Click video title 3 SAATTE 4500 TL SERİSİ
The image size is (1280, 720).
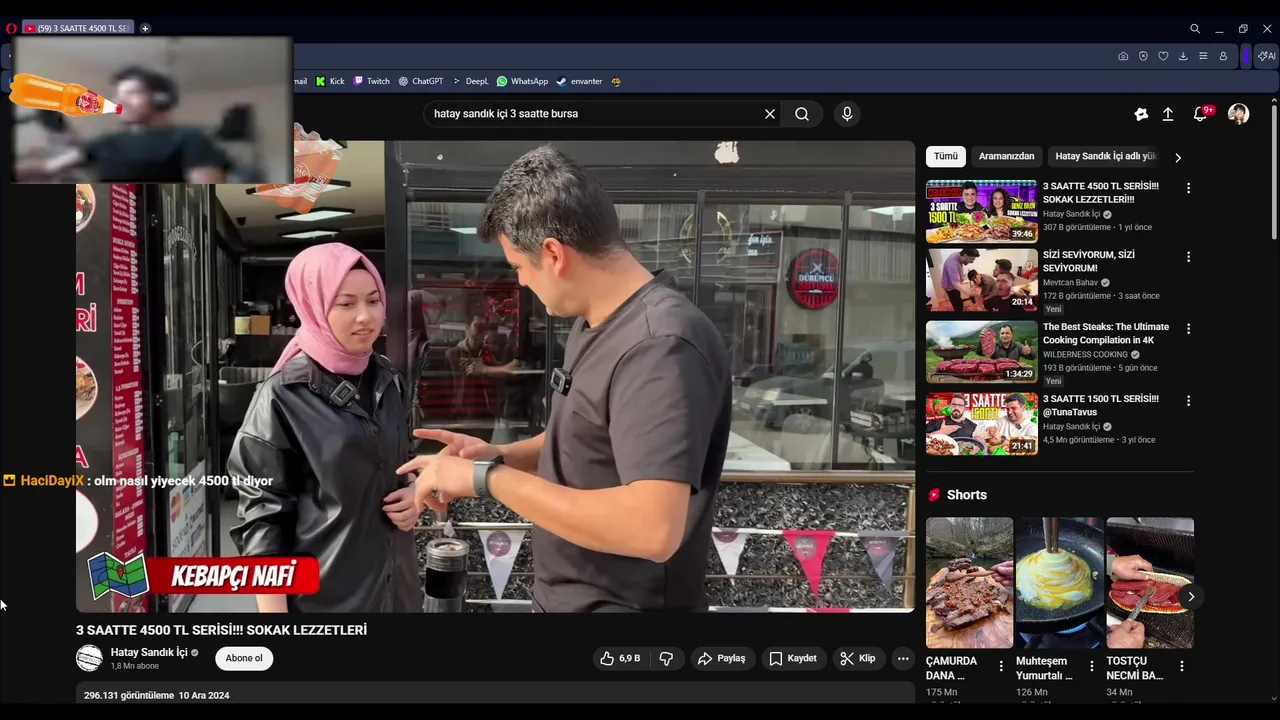(x=221, y=630)
